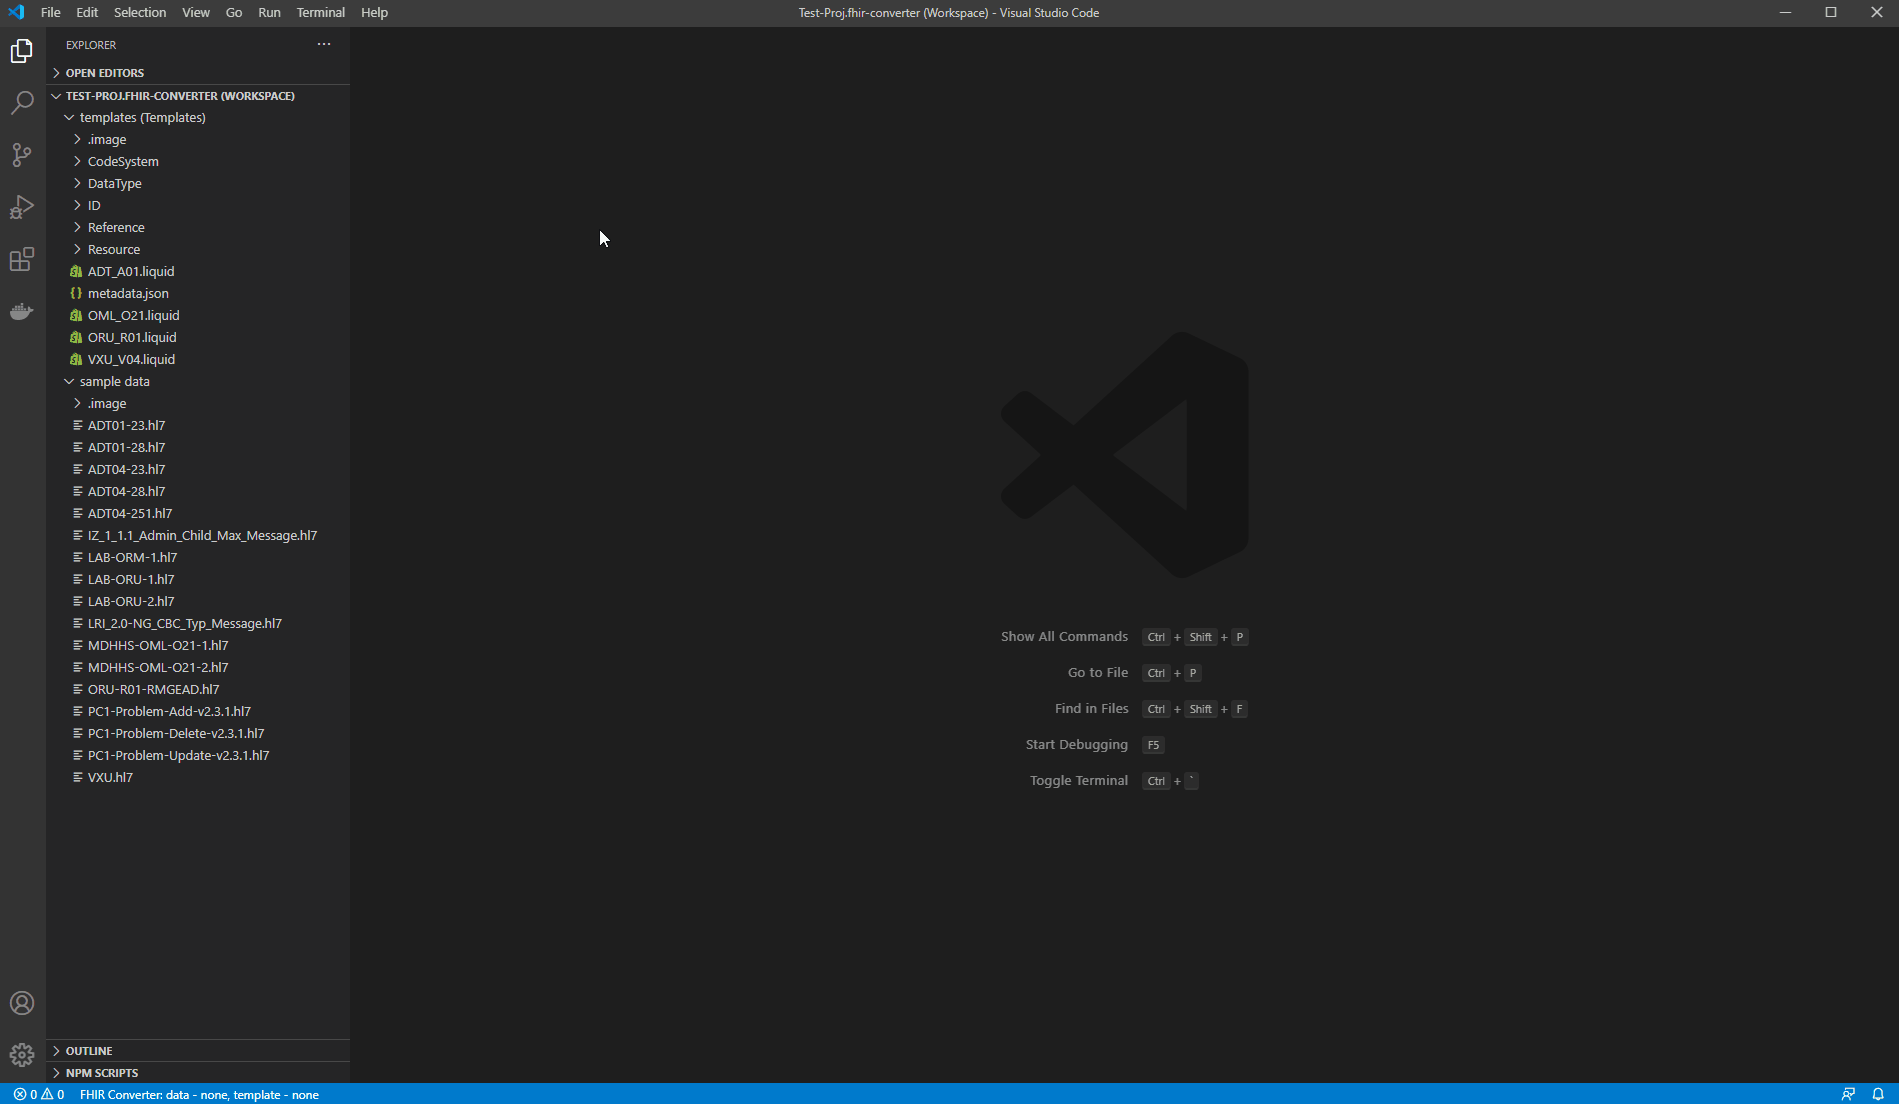Open LAB-ORU-1.hl7 sample file
1899x1104 pixels.
198,579
